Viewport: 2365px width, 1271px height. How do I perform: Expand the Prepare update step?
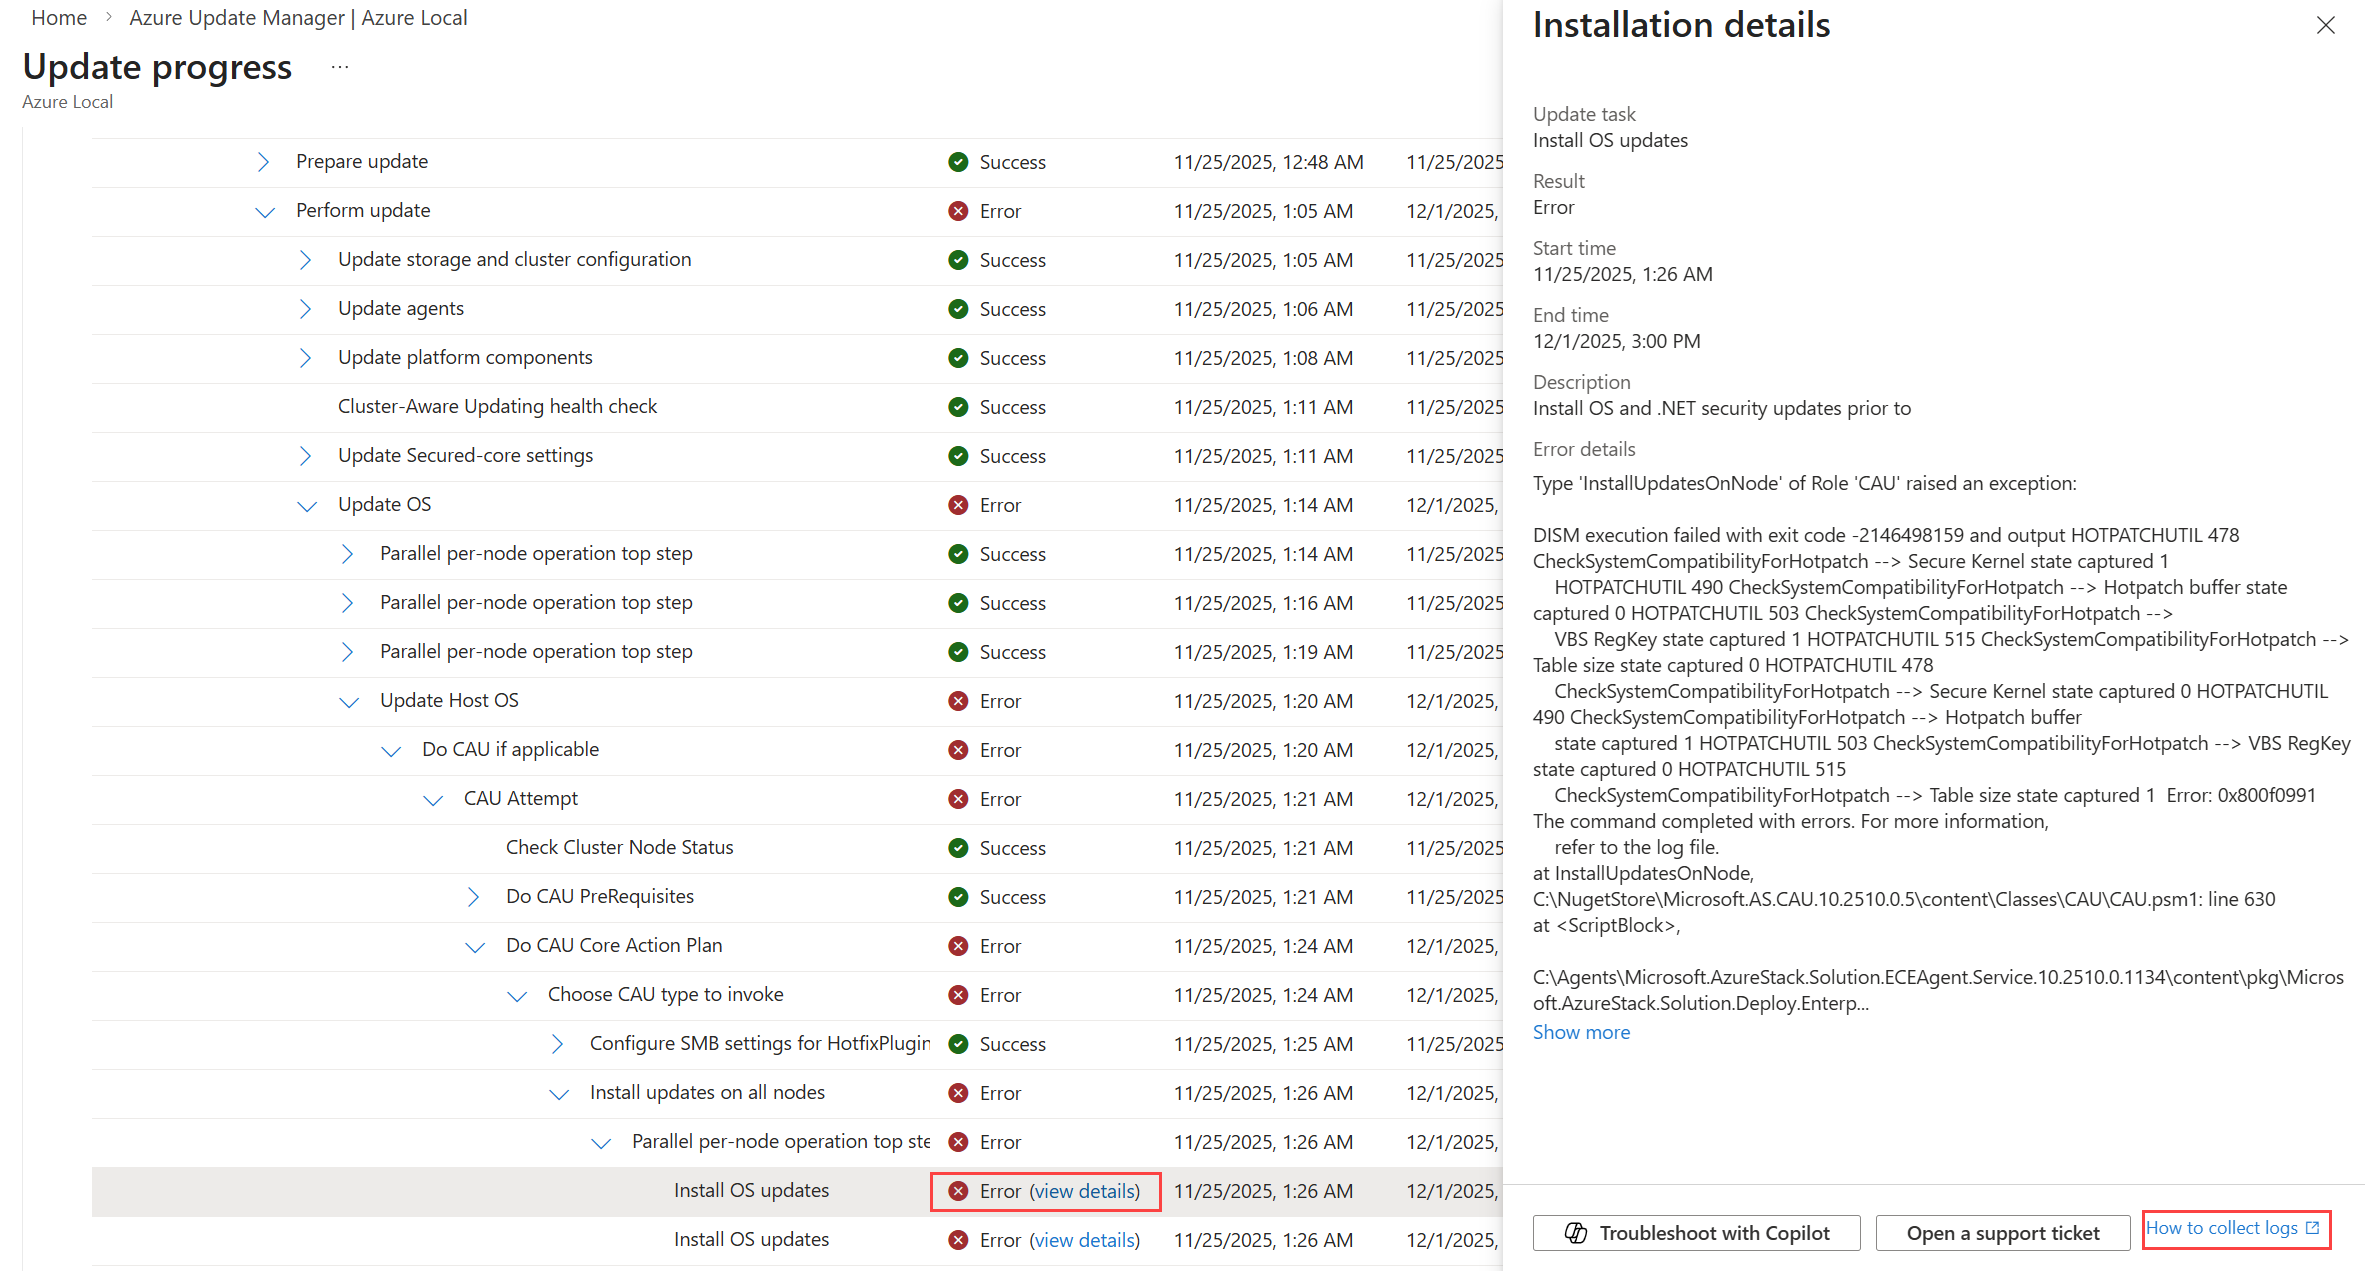(x=263, y=162)
